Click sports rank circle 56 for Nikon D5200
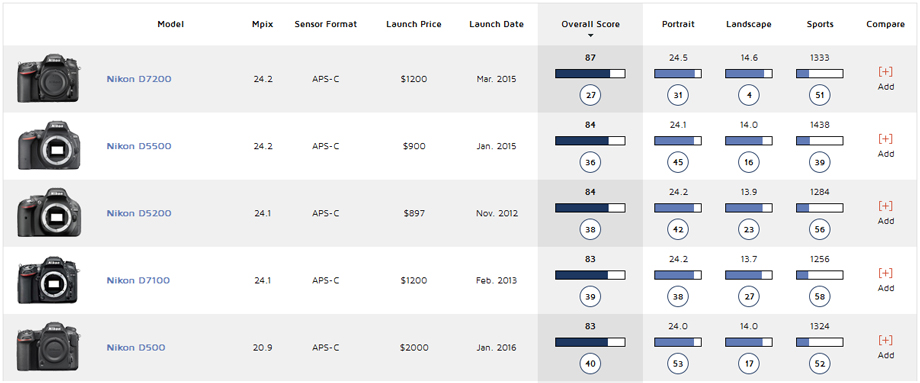 (x=820, y=230)
